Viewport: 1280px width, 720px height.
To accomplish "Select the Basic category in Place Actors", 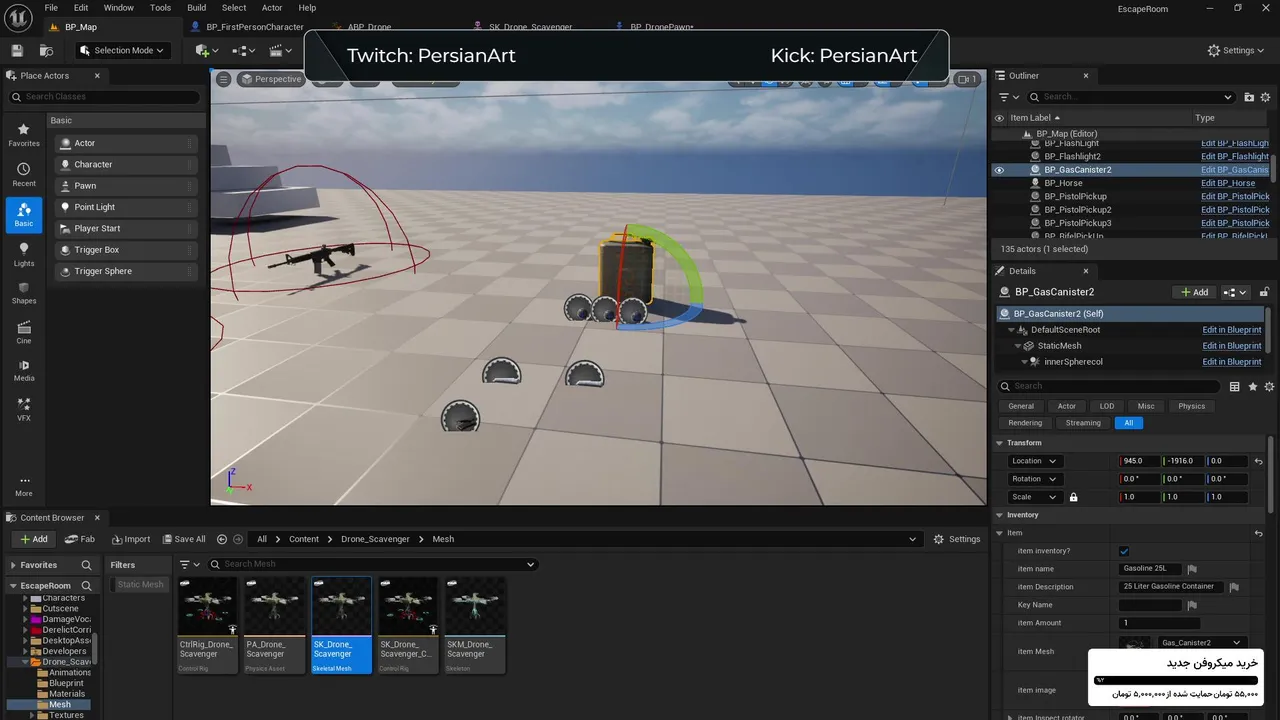I will point(24,214).
